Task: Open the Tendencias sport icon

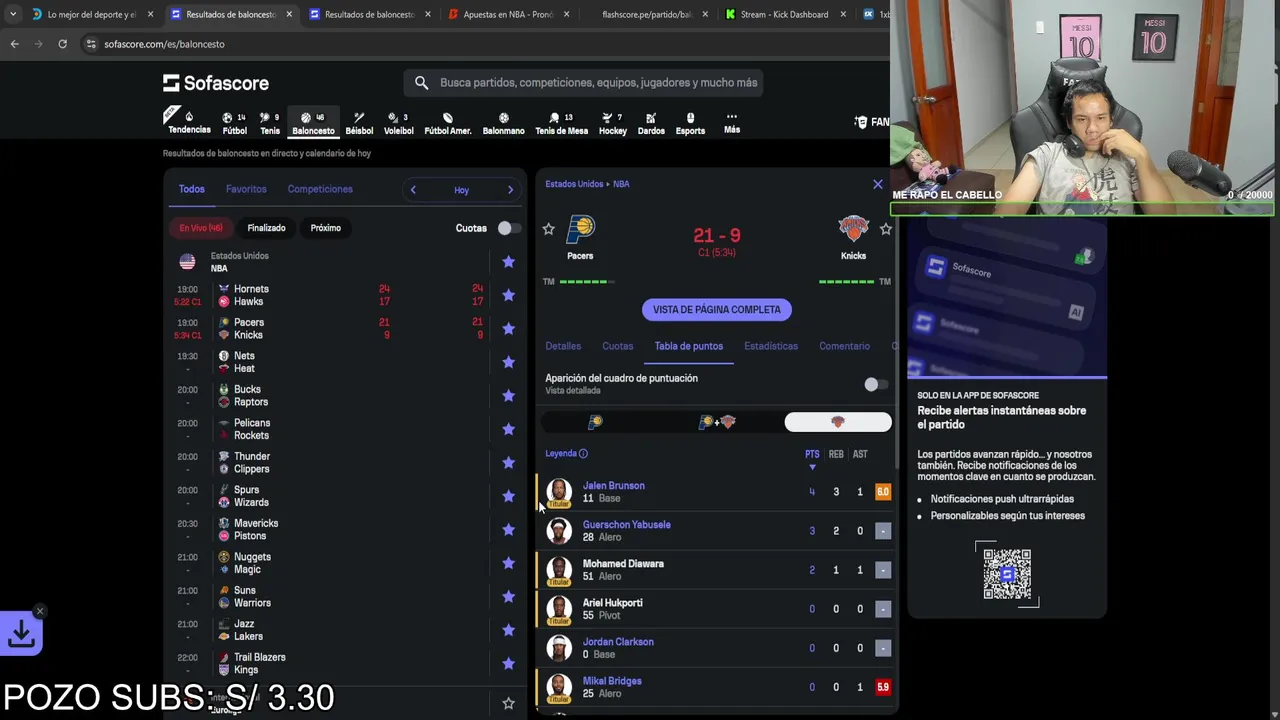Action: pos(189,122)
